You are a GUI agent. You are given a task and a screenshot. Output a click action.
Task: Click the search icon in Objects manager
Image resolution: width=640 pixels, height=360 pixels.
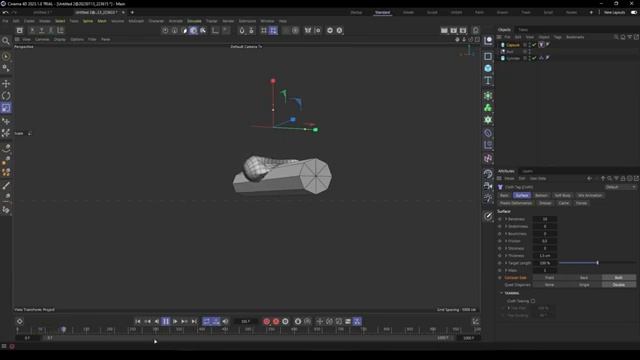tap(616, 37)
